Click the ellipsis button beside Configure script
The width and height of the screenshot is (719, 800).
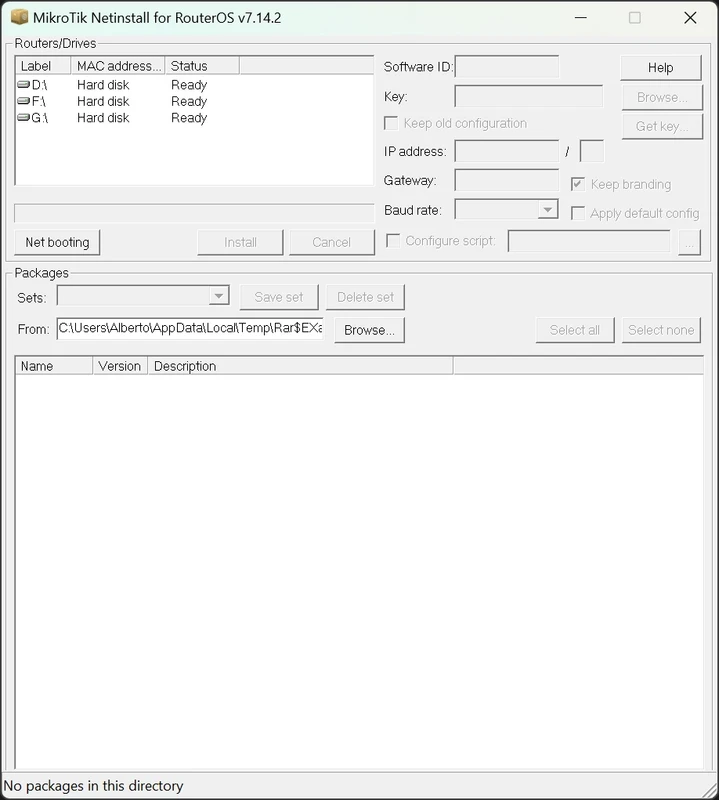tap(689, 241)
